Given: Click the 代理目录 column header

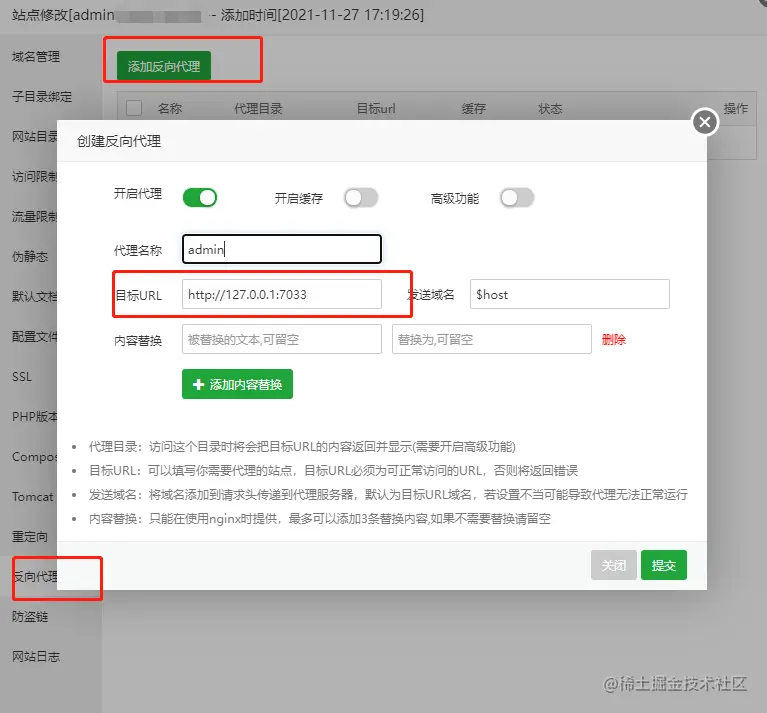Looking at the screenshot, I should [258, 108].
